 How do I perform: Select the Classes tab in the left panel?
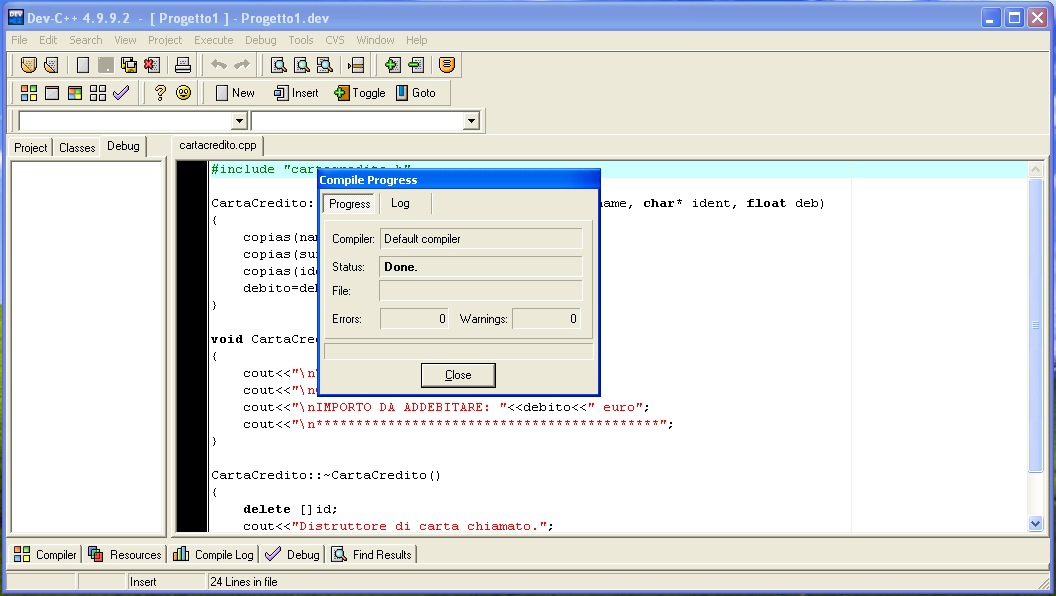click(77, 147)
